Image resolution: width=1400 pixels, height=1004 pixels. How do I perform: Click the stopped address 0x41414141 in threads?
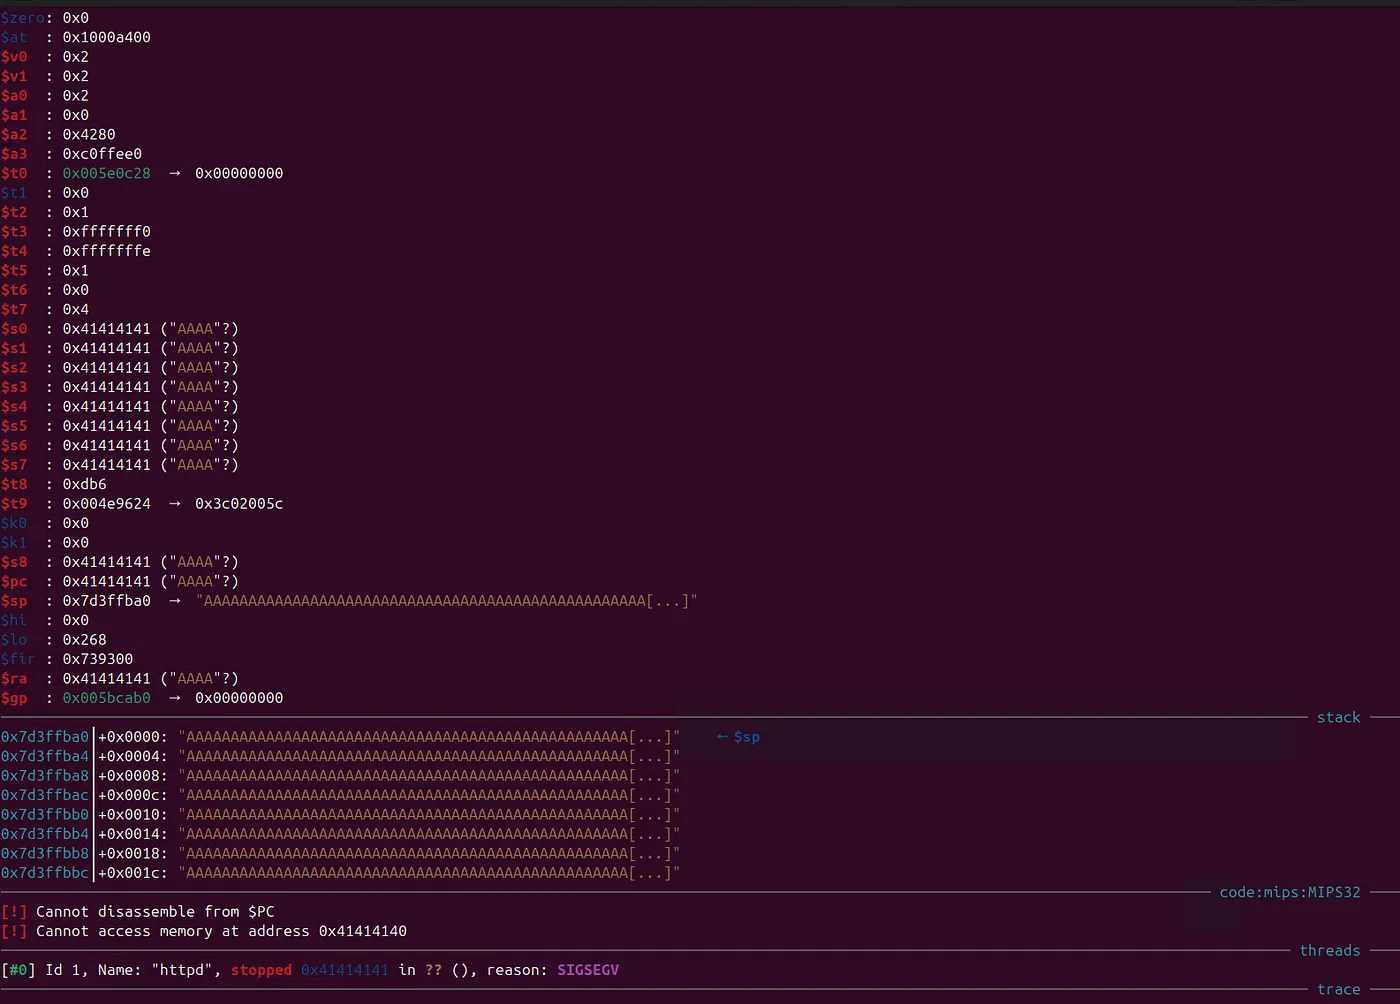(345, 970)
